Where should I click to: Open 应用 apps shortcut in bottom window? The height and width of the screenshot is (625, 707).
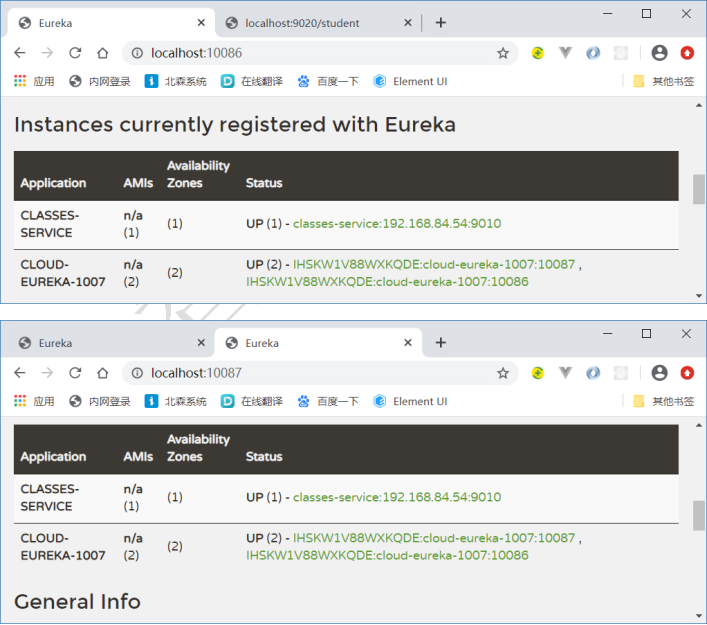click(34, 401)
